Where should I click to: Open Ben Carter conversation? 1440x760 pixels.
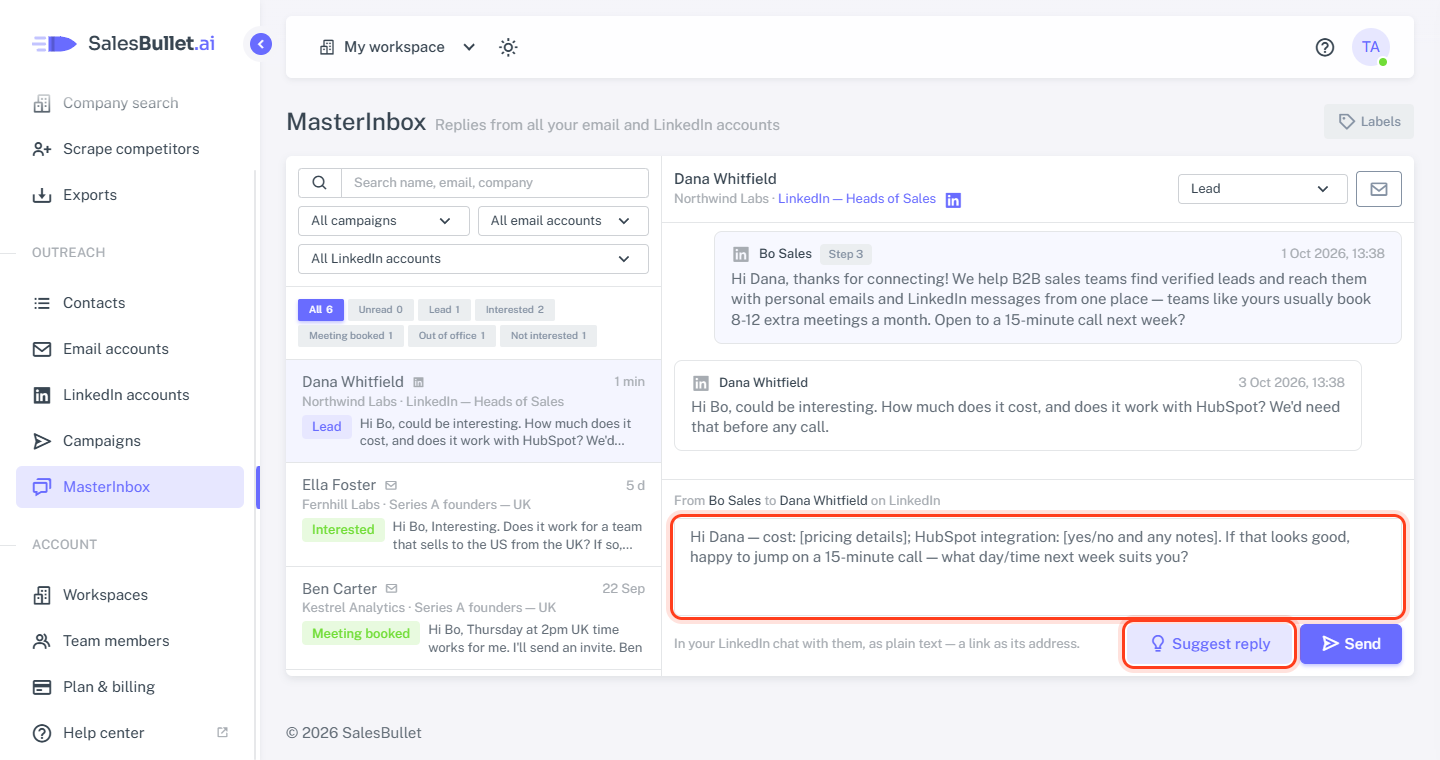(x=473, y=619)
